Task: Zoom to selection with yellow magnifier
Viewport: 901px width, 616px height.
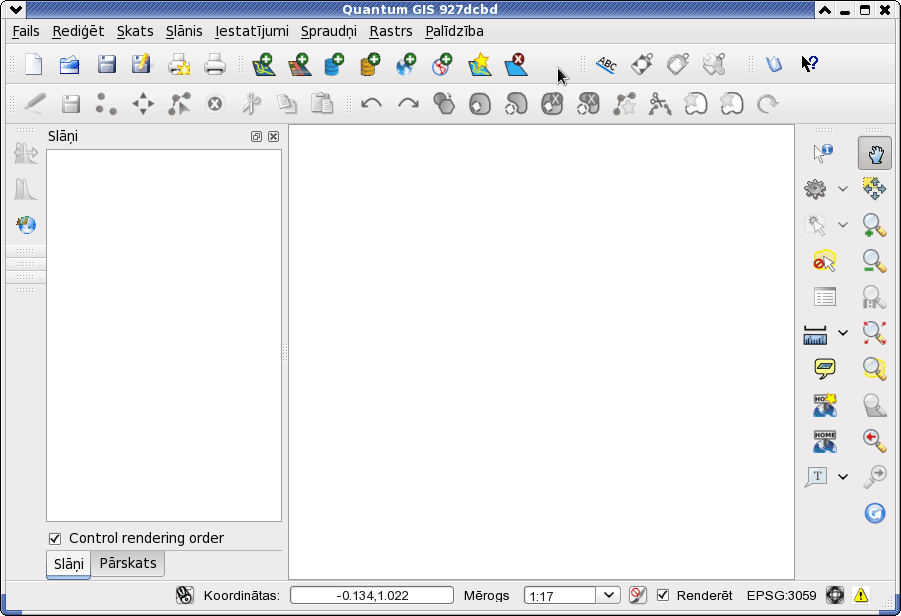Action: 874,368
